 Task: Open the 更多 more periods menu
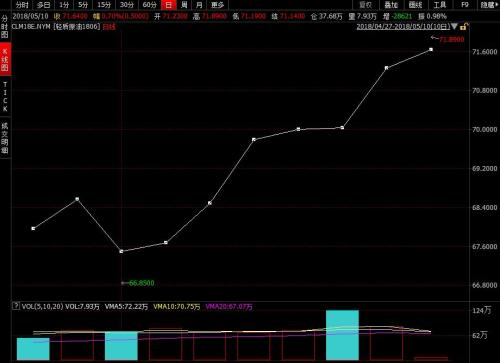[x=217, y=5]
